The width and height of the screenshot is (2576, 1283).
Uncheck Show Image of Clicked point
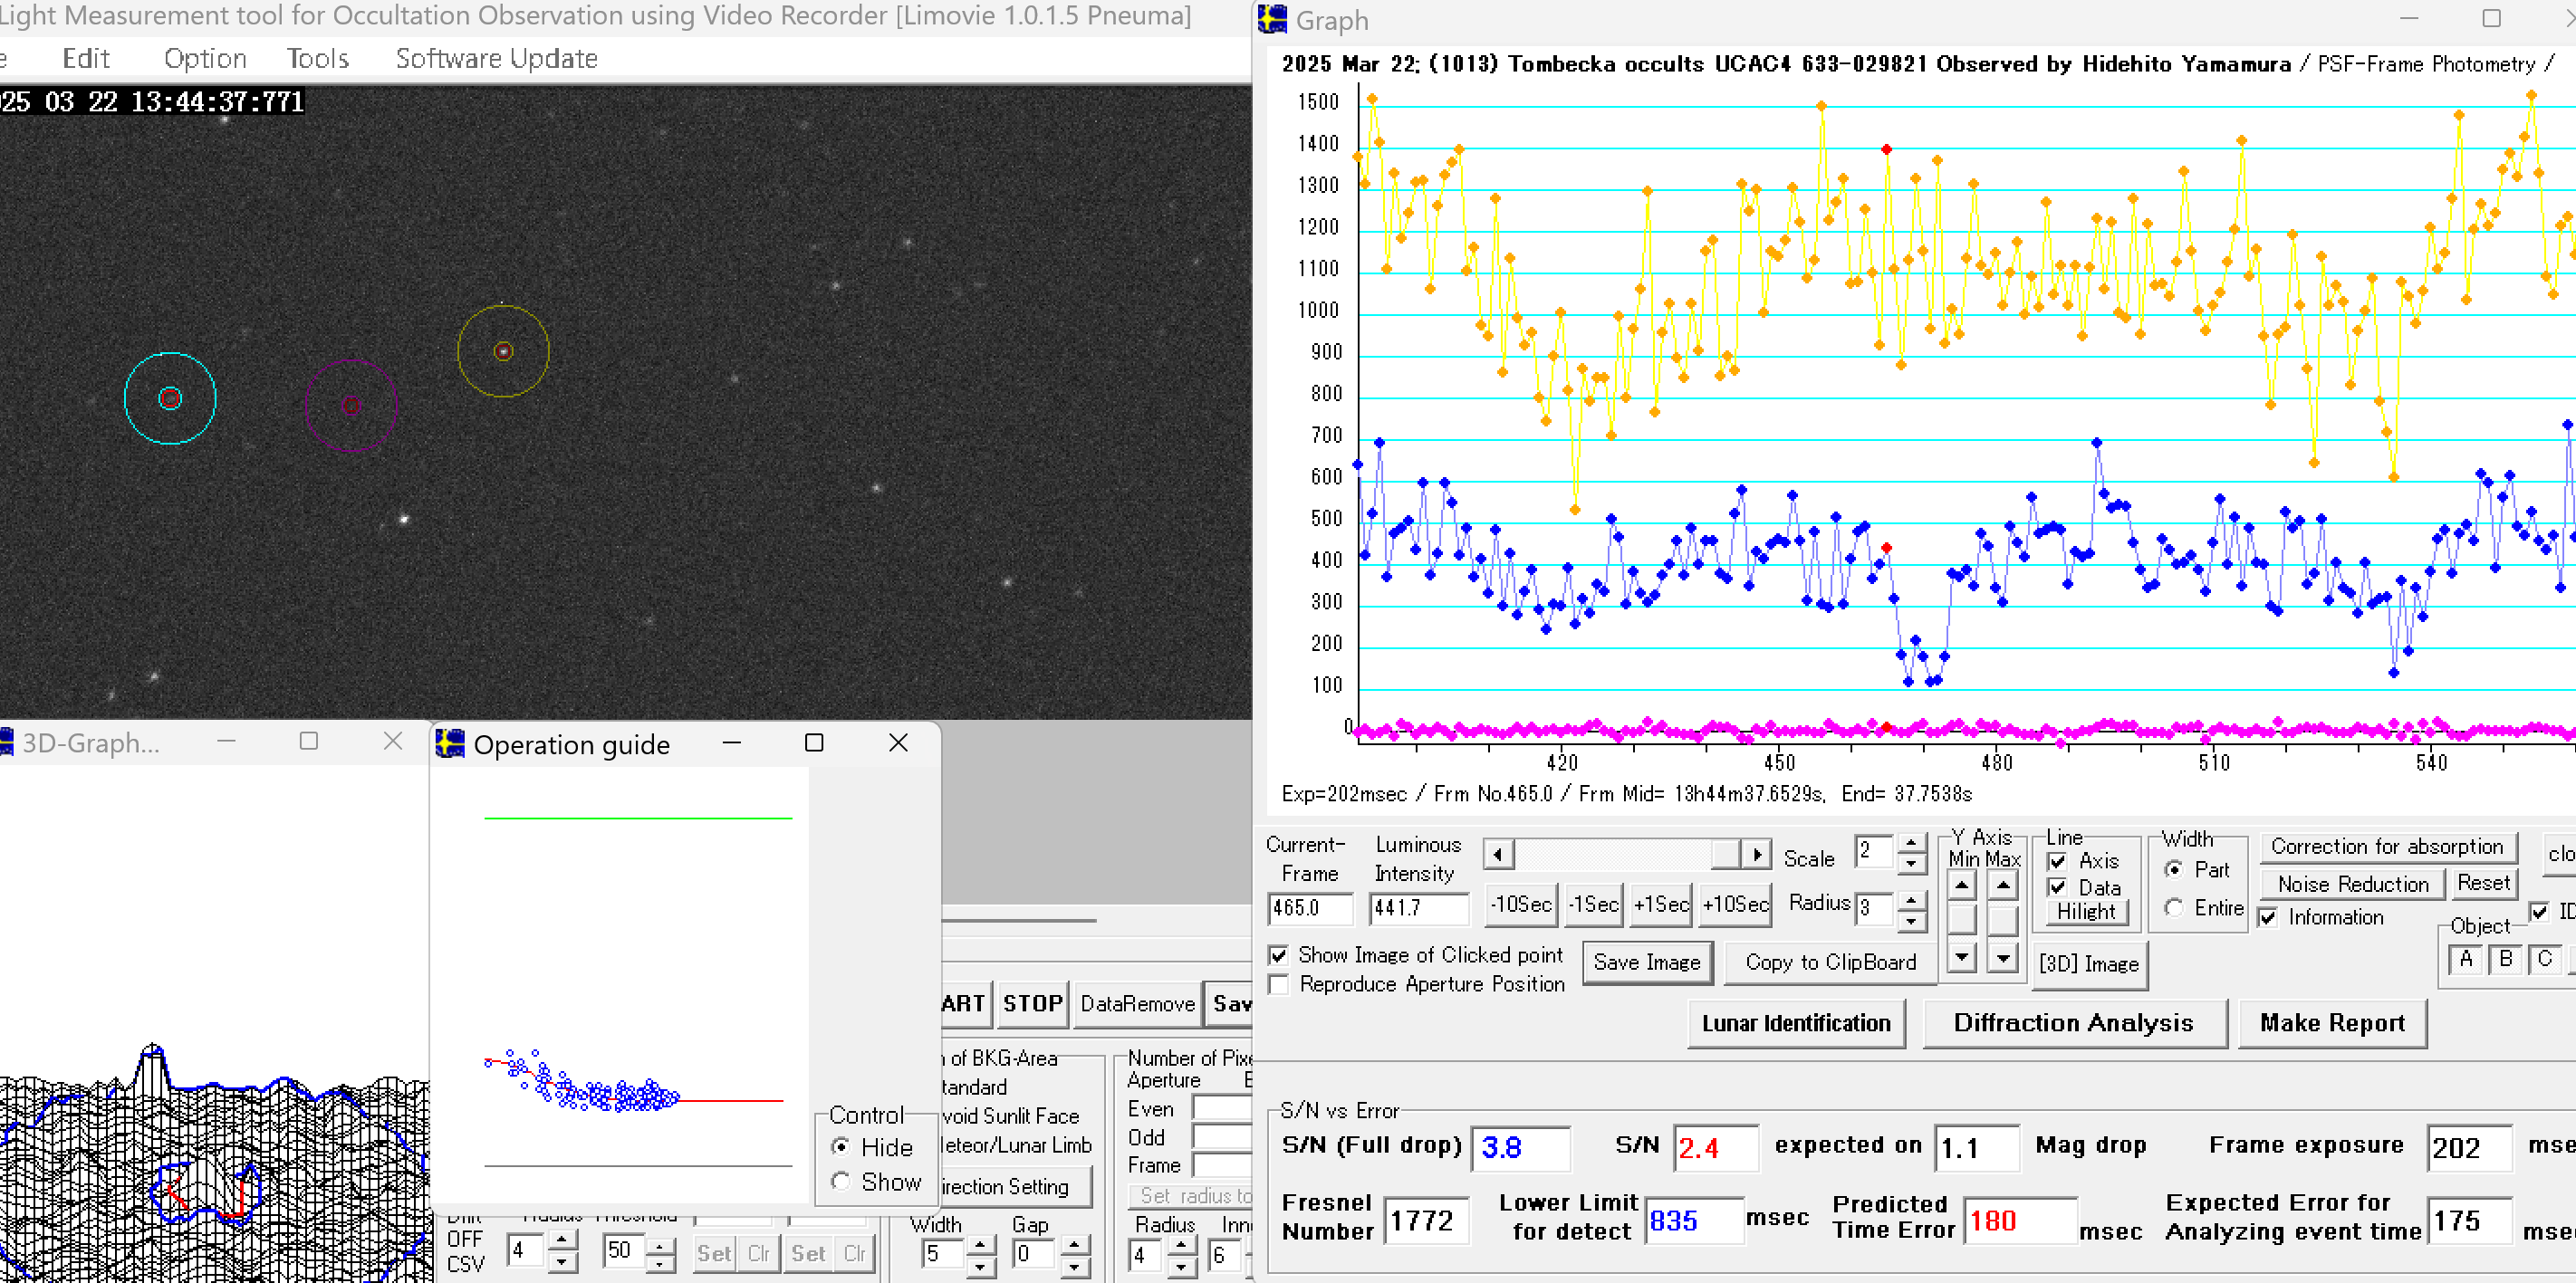click(x=1278, y=955)
